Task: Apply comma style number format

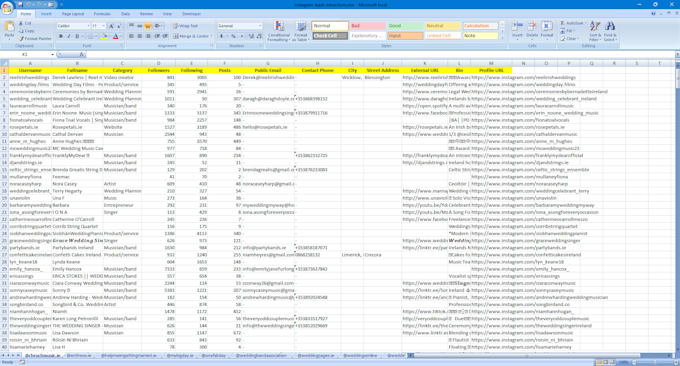Action: [241, 36]
